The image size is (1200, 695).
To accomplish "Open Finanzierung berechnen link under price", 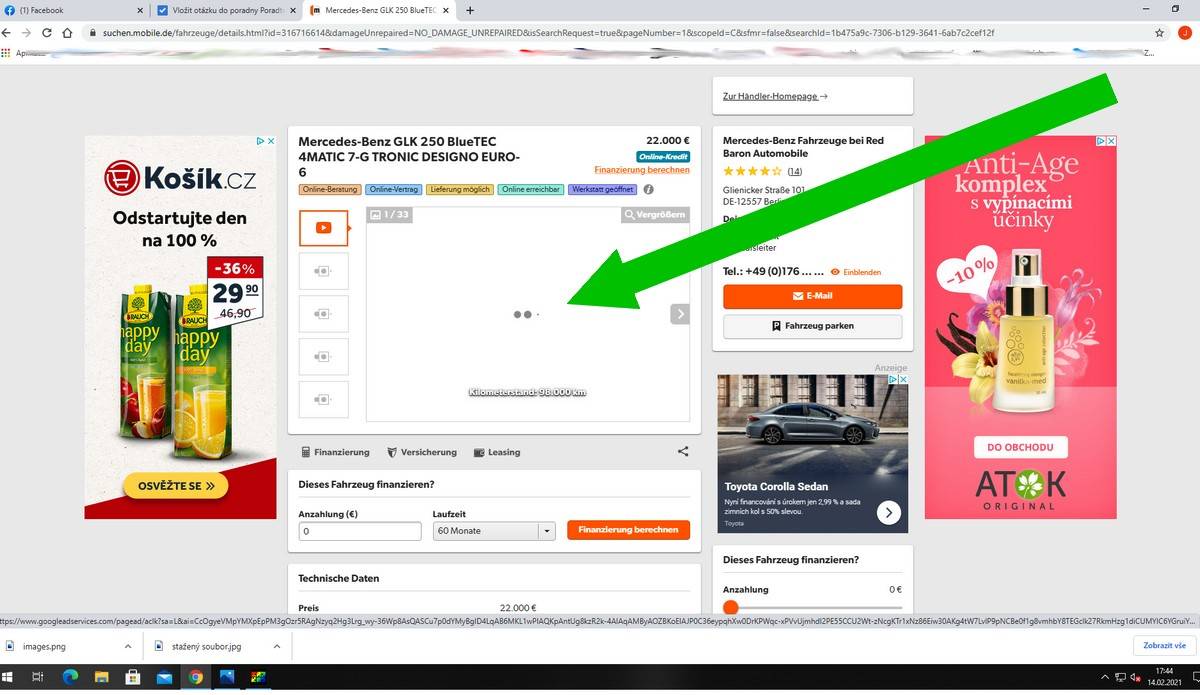I will [642, 170].
